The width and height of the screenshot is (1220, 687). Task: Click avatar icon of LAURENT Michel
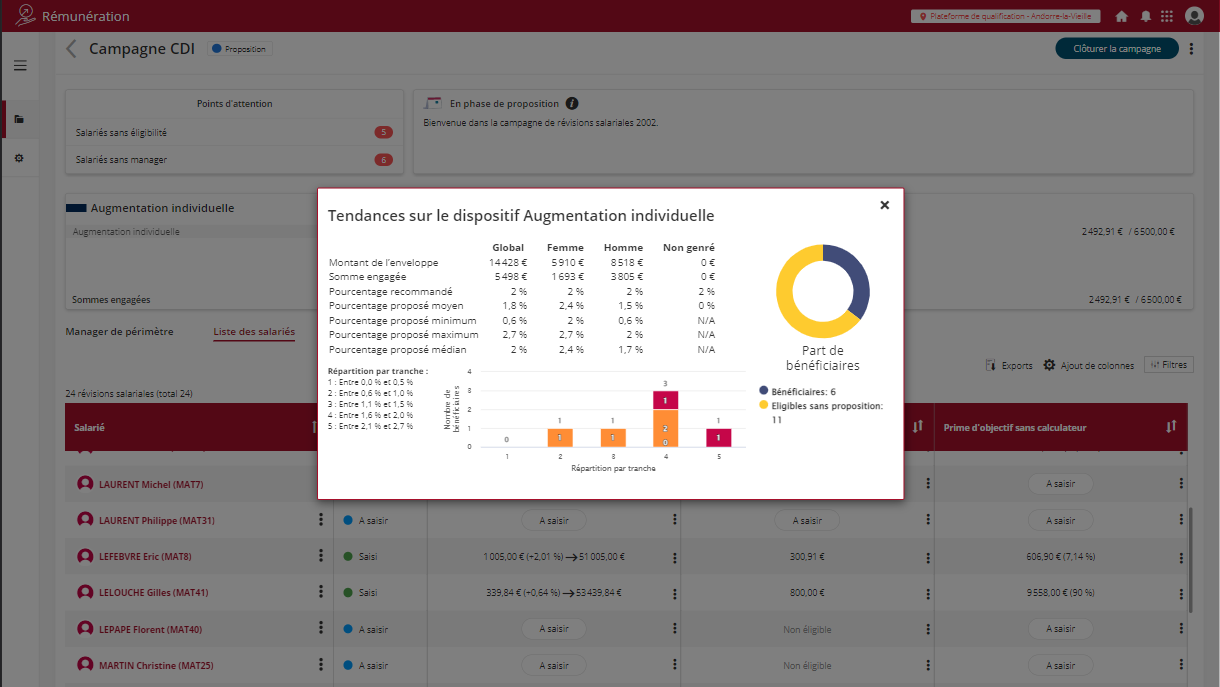(x=85, y=484)
